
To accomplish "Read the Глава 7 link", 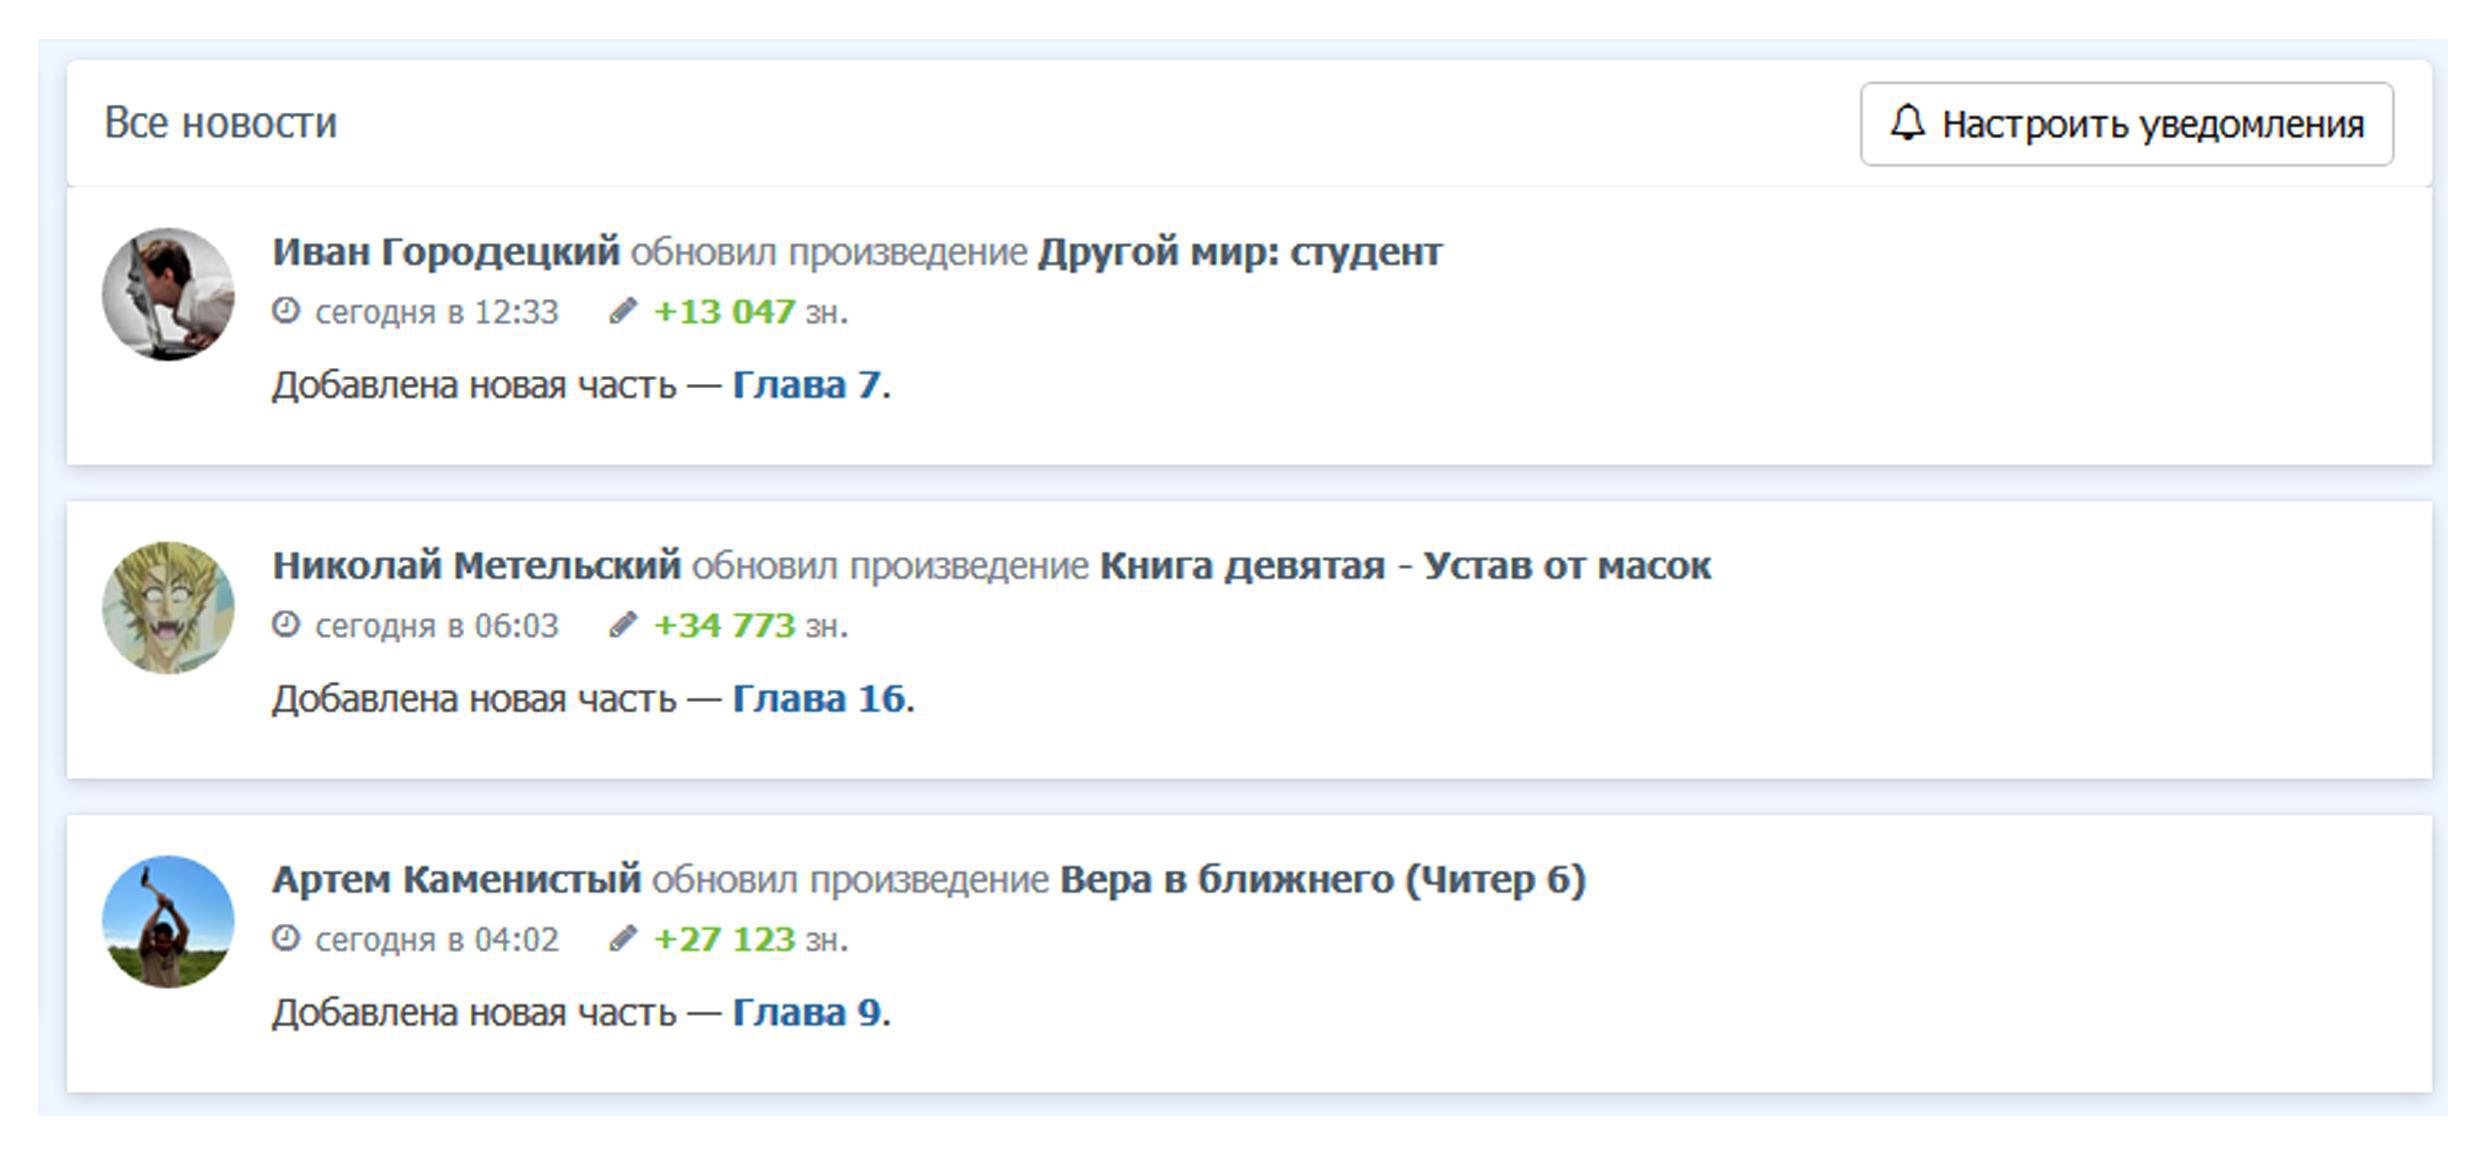I will pos(806,385).
